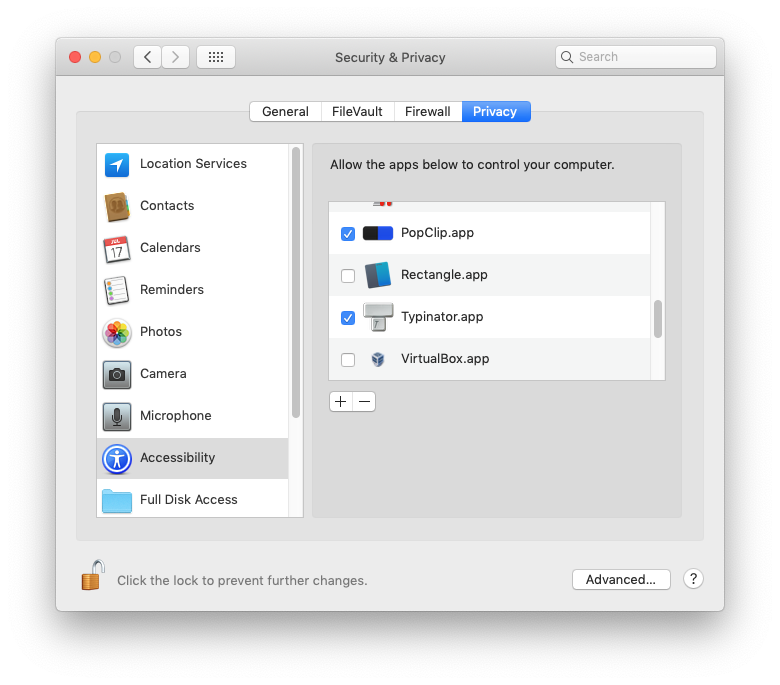780x685 pixels.
Task: Enable the Rectangle.app checkbox
Action: [348, 276]
